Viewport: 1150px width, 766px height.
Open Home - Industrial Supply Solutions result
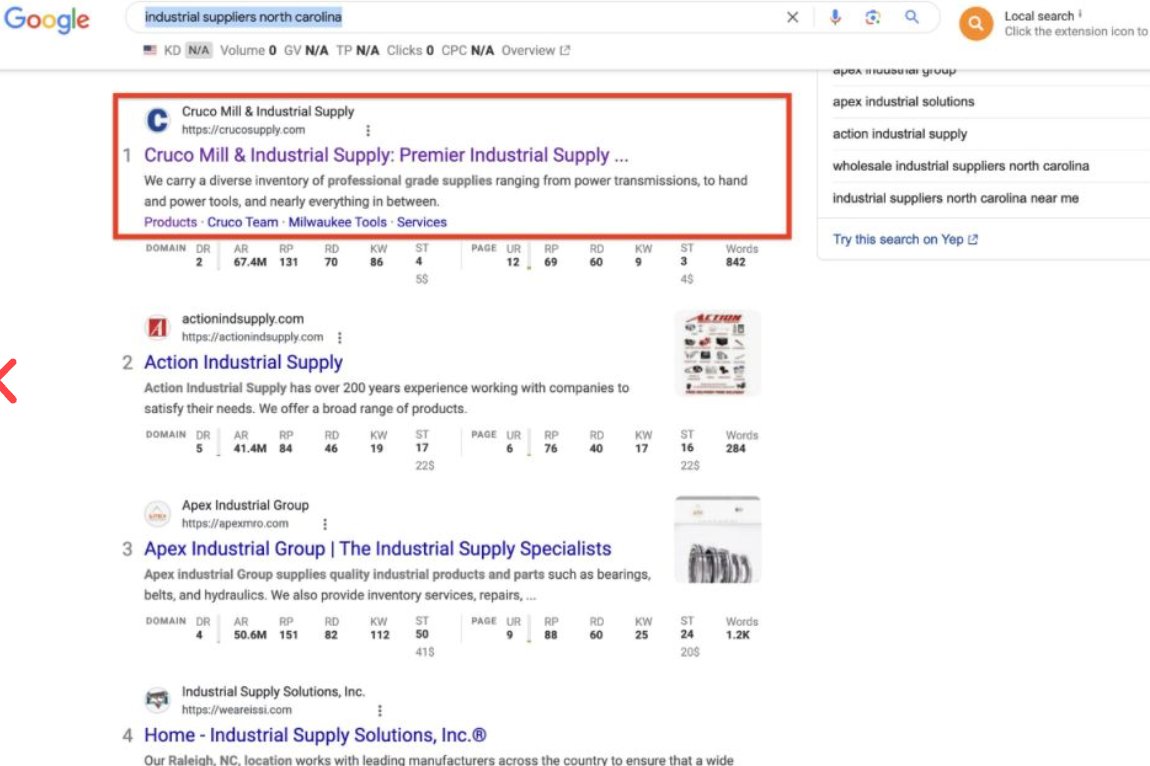tap(315, 734)
